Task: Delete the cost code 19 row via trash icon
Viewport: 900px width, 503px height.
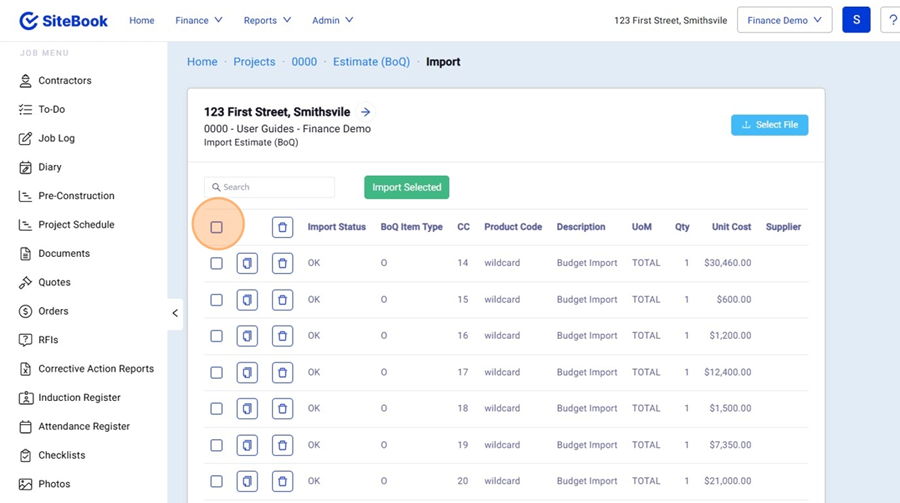Action: [x=282, y=445]
